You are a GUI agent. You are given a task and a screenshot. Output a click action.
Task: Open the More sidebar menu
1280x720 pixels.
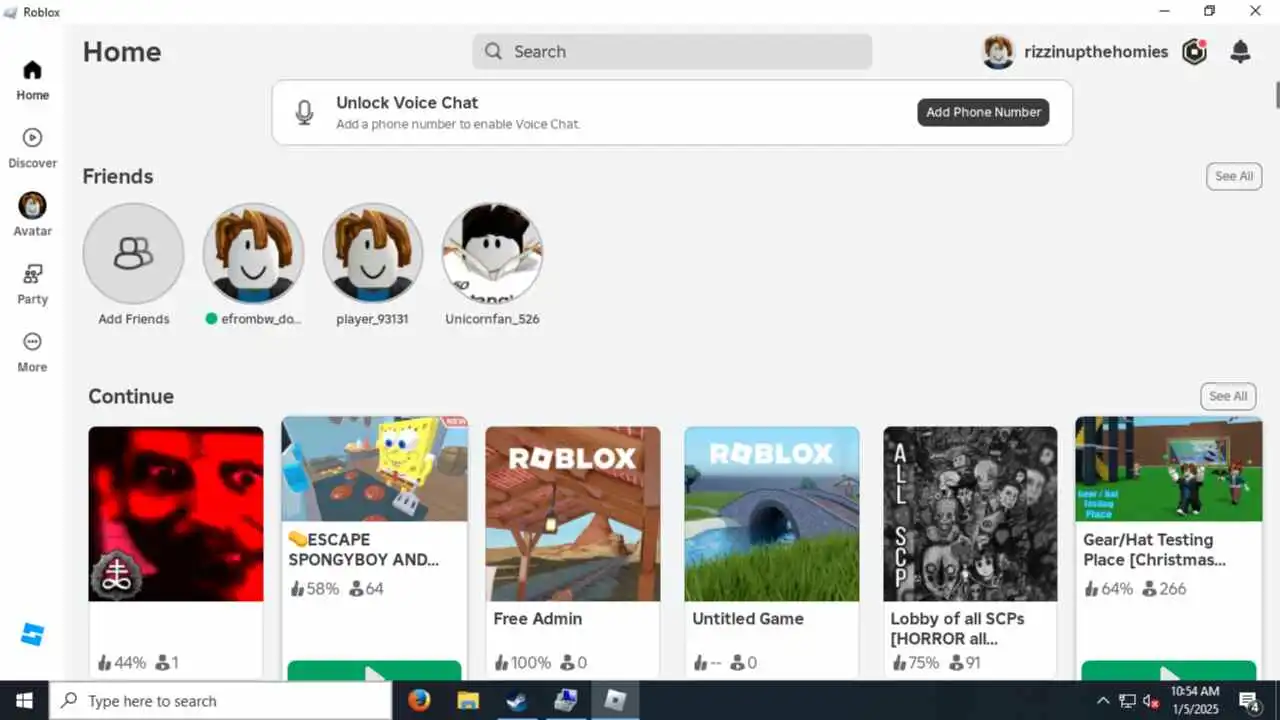pos(32,342)
